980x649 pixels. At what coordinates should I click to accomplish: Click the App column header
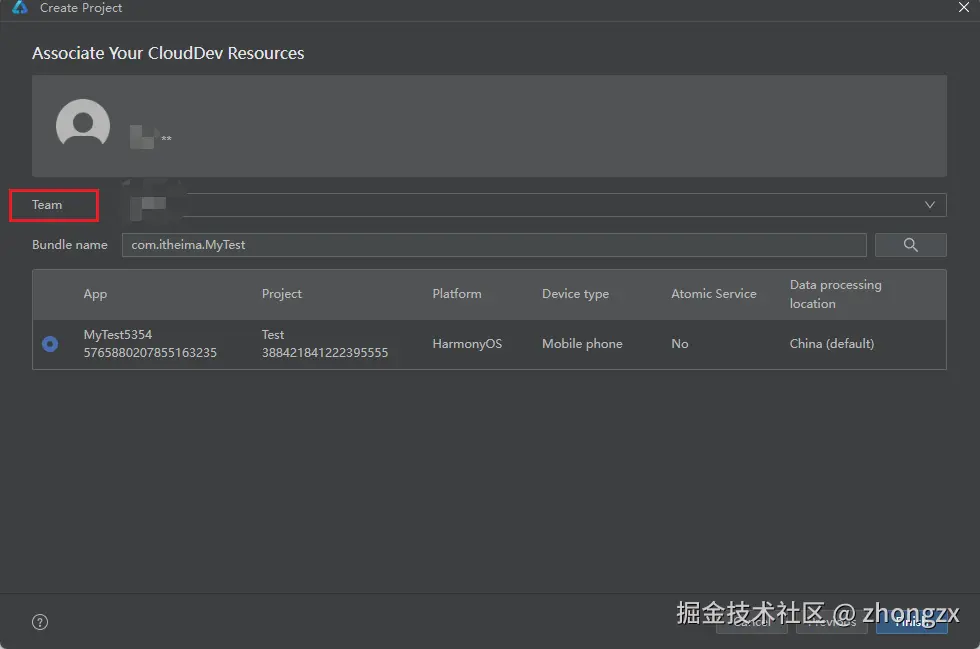[x=95, y=294]
